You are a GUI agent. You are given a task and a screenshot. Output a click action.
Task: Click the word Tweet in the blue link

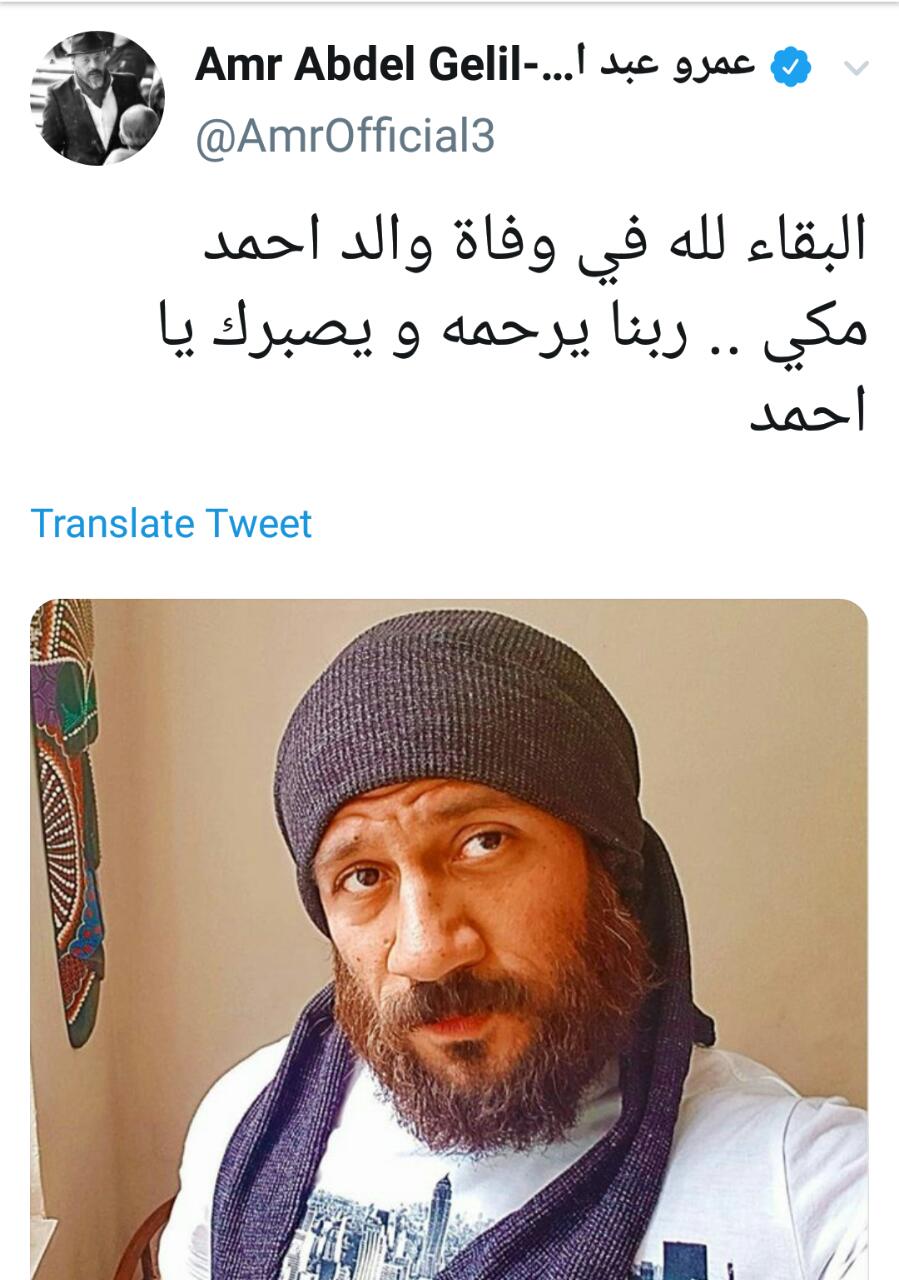pos(259,523)
